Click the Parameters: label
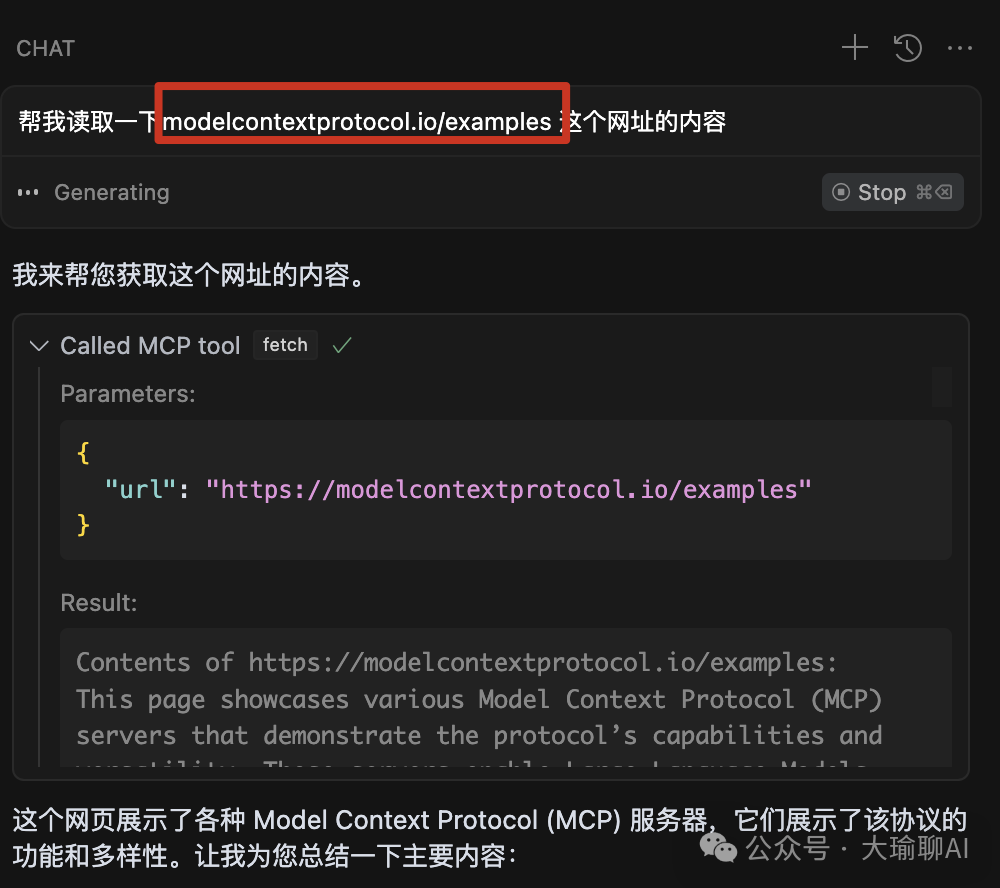The height and width of the screenshot is (888, 1000). pos(127,393)
